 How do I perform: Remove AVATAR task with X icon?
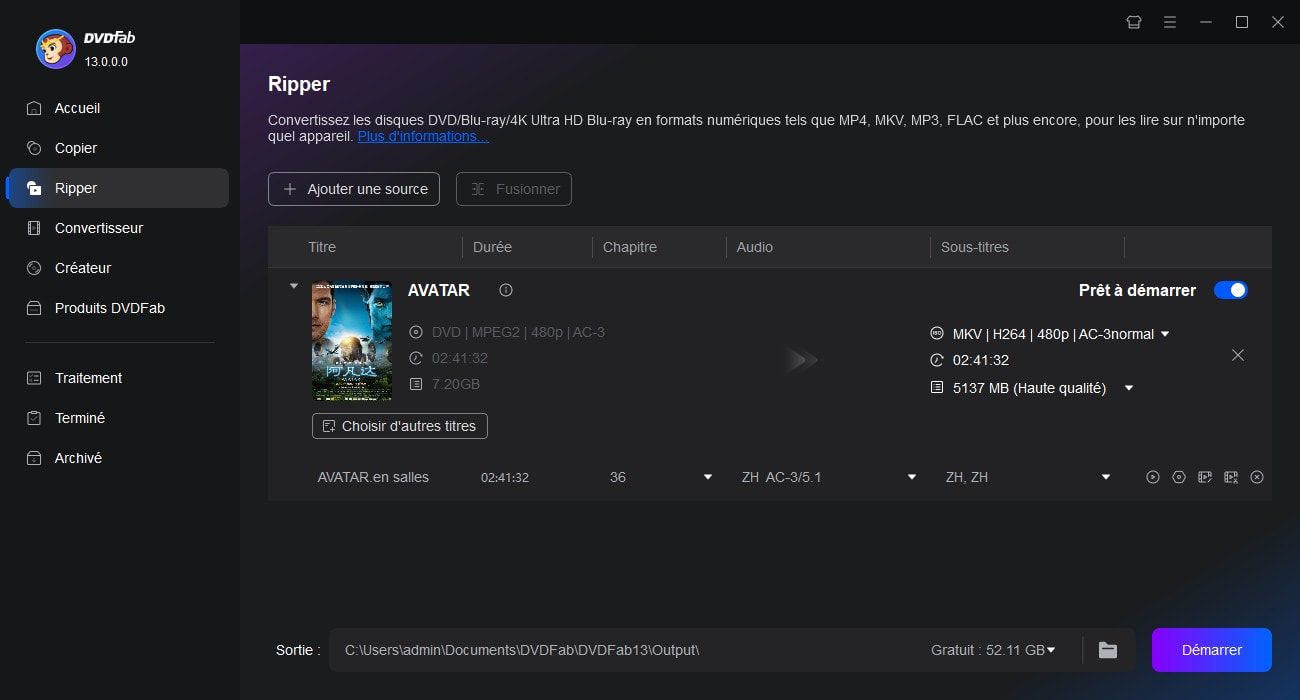(1238, 355)
